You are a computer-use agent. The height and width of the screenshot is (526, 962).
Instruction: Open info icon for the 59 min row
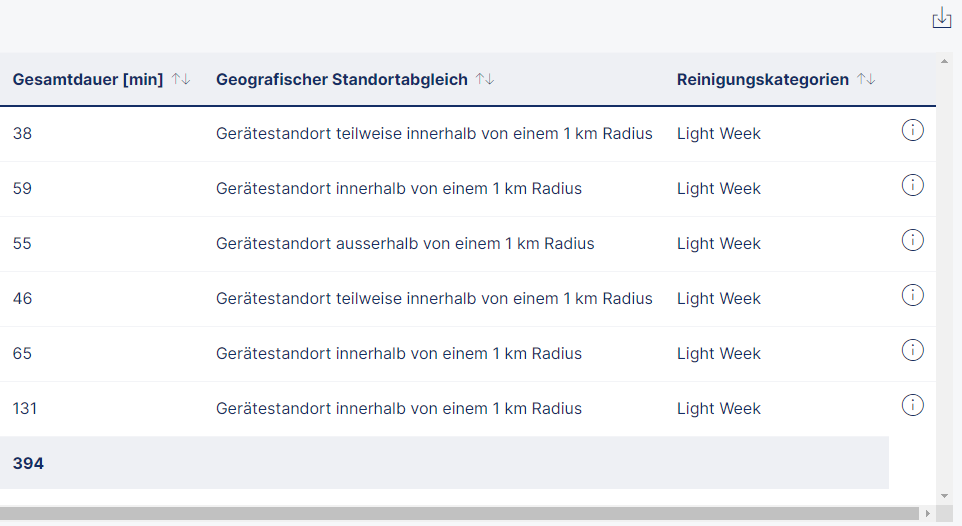click(912, 185)
